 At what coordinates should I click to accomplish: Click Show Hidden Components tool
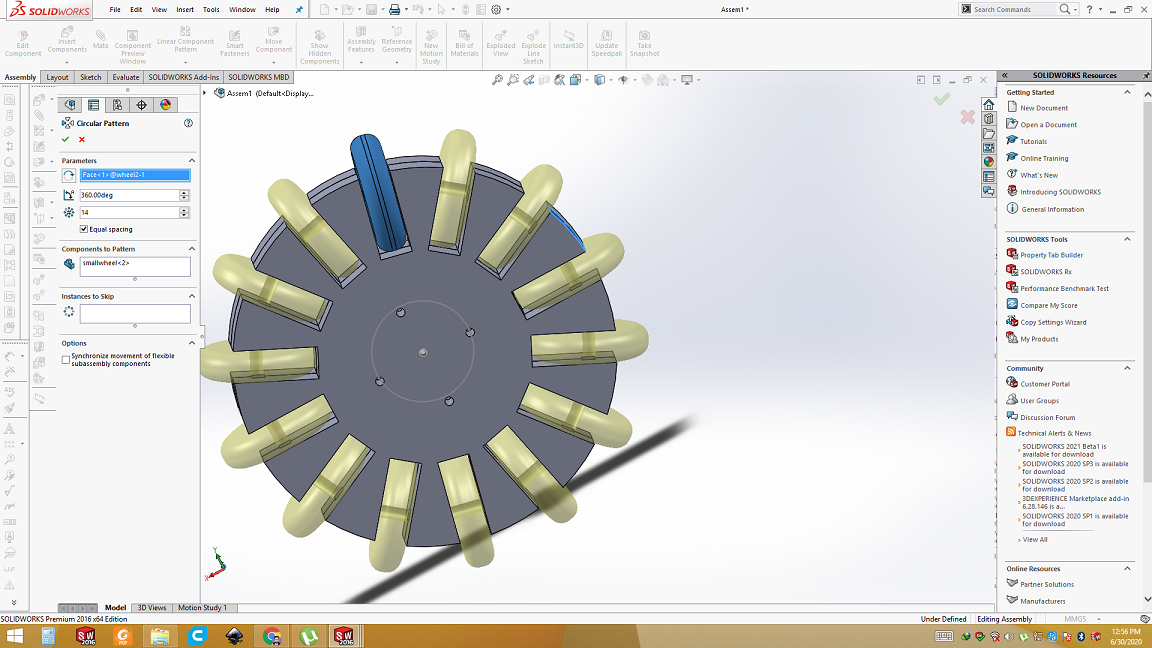(x=320, y=48)
